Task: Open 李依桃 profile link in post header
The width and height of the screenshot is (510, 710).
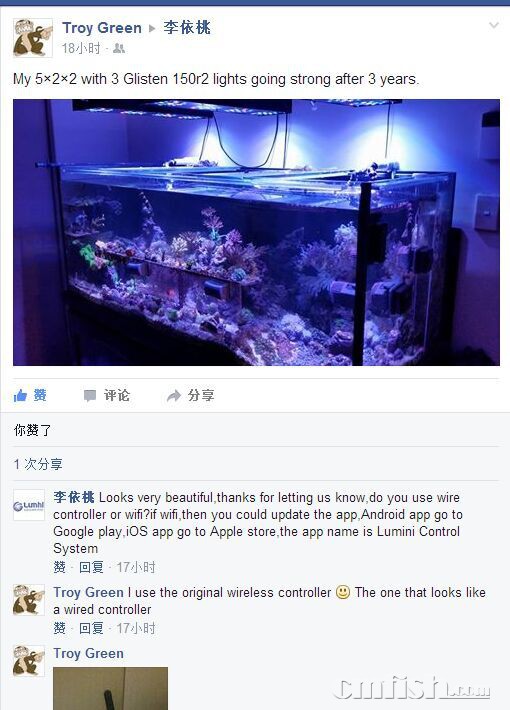Action: [187, 28]
